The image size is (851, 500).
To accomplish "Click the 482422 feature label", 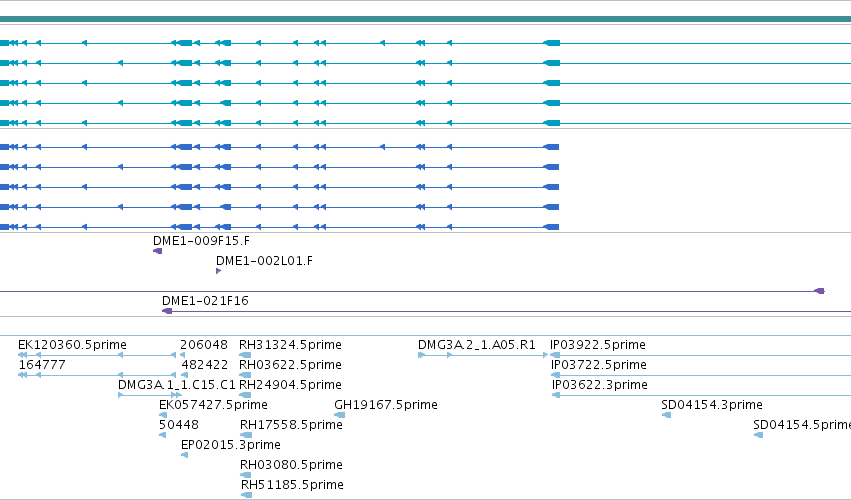I will [x=205, y=365].
